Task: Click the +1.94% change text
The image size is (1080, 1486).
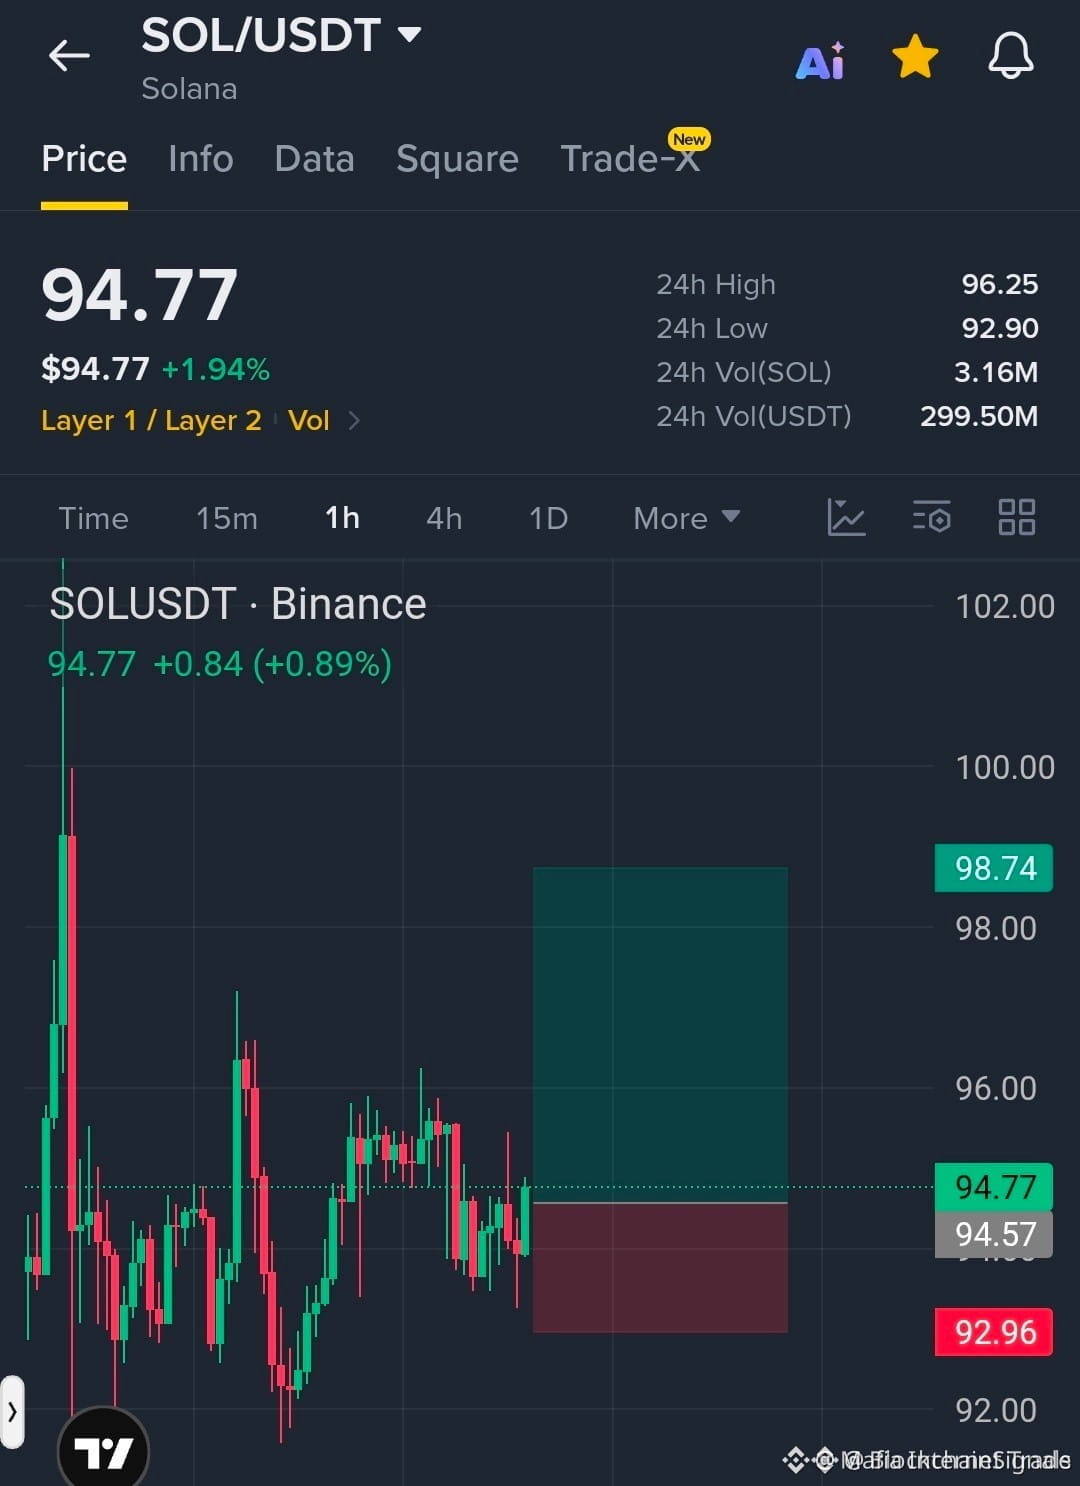Action: [215, 370]
